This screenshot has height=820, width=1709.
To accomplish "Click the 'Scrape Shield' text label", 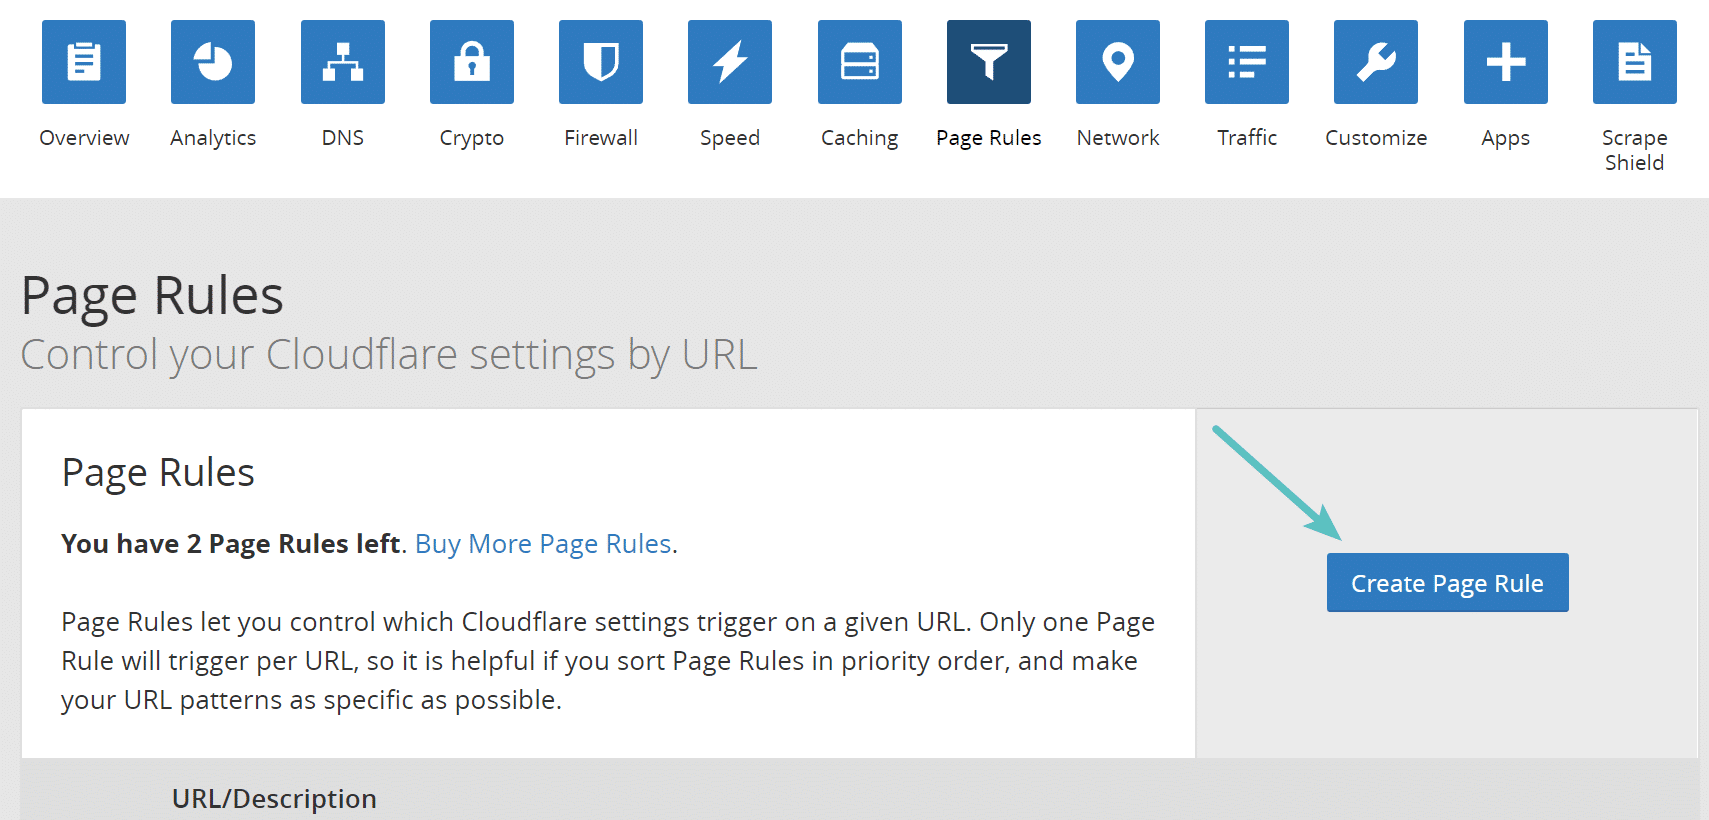I will point(1635,150).
